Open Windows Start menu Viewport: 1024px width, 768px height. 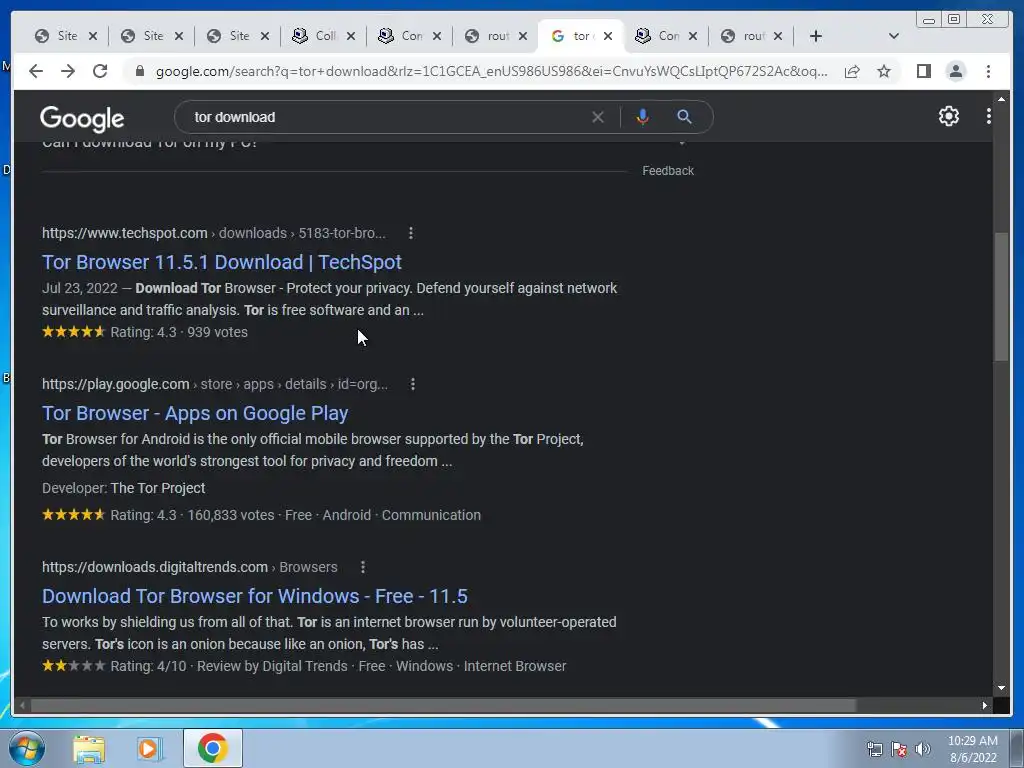(27, 748)
